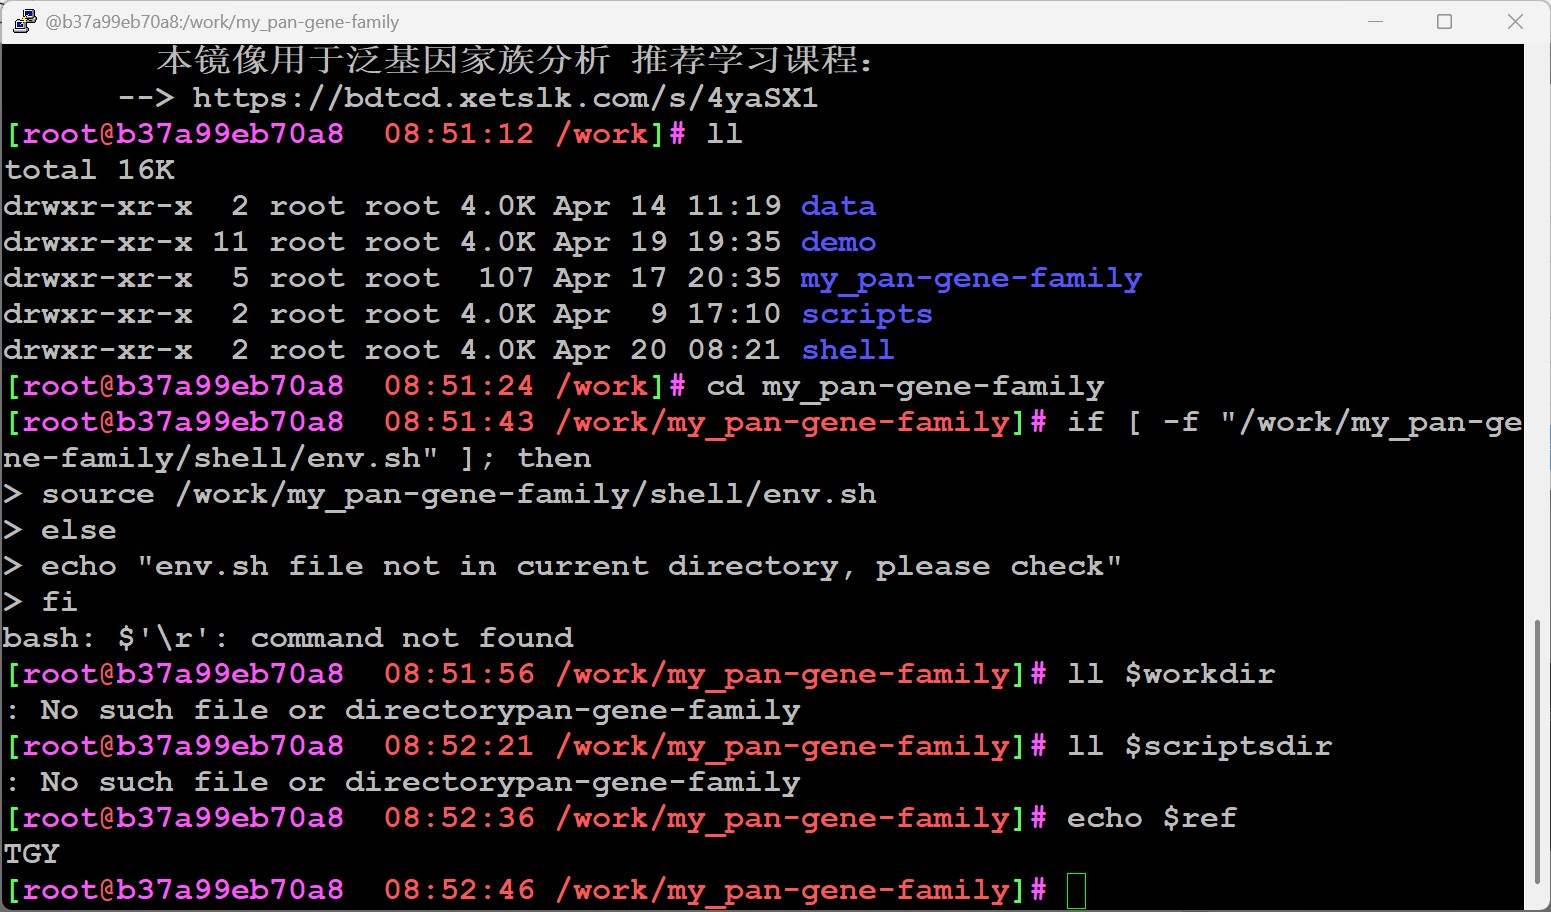Click the 'echo $ref' command text

(1151, 818)
